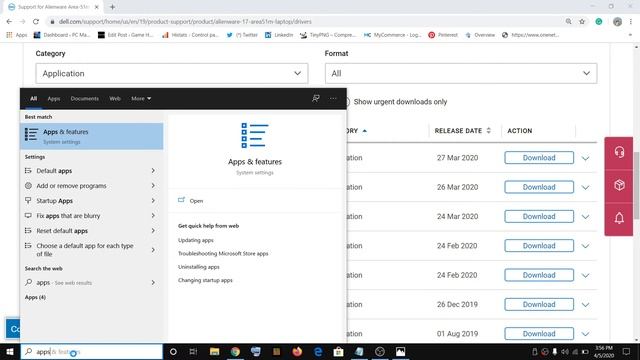Open Uninstalling apps web help link
The image size is (640, 360).
click(199, 267)
